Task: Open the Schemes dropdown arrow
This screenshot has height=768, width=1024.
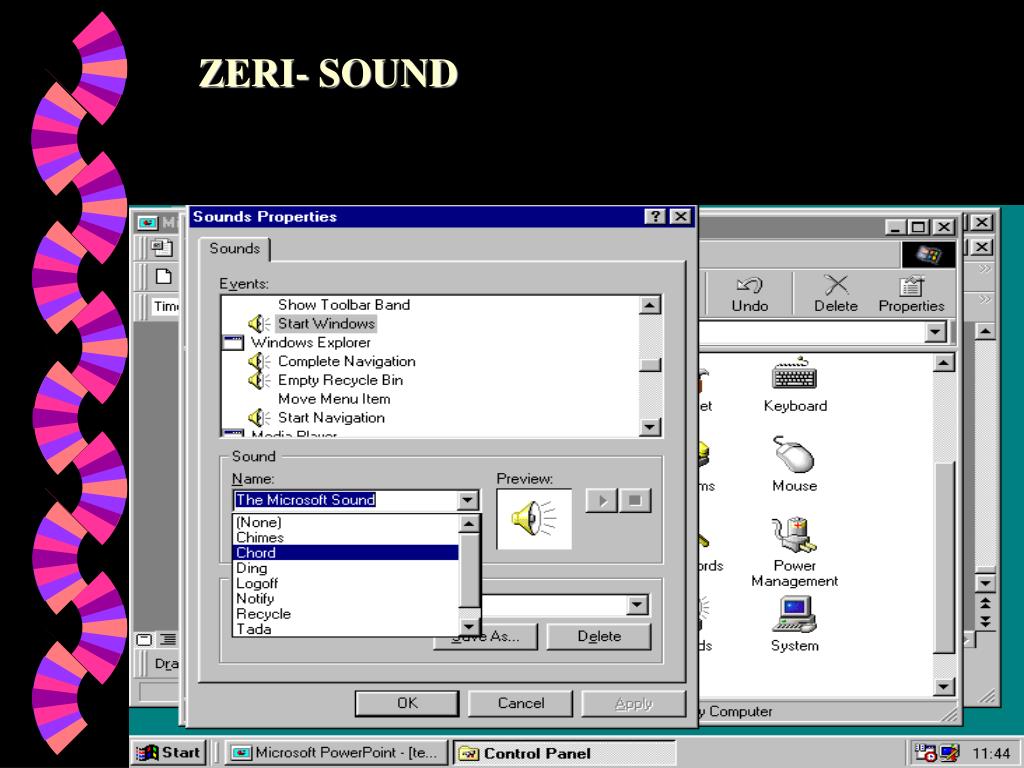Action: [637, 605]
